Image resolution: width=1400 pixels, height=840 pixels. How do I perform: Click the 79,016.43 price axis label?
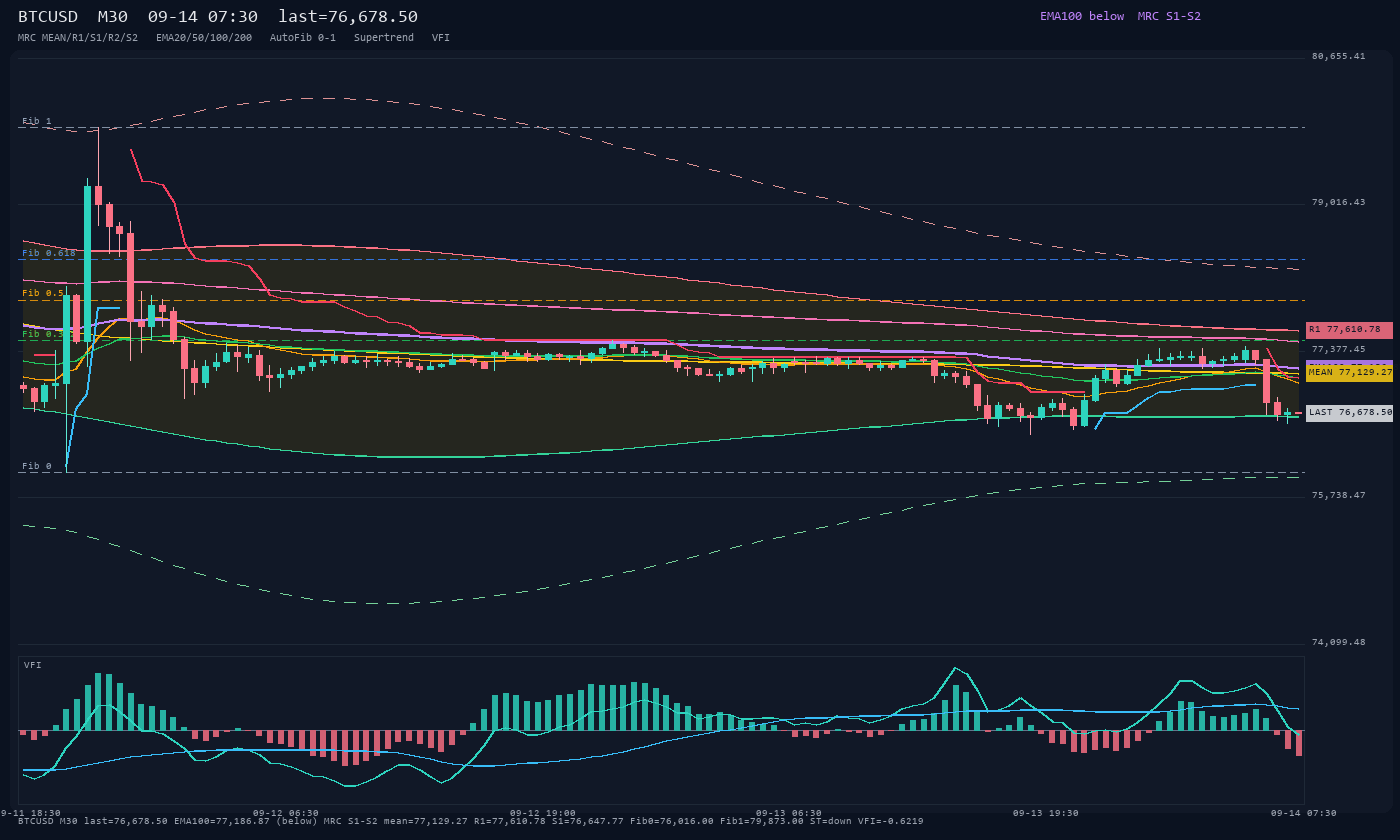(1338, 202)
